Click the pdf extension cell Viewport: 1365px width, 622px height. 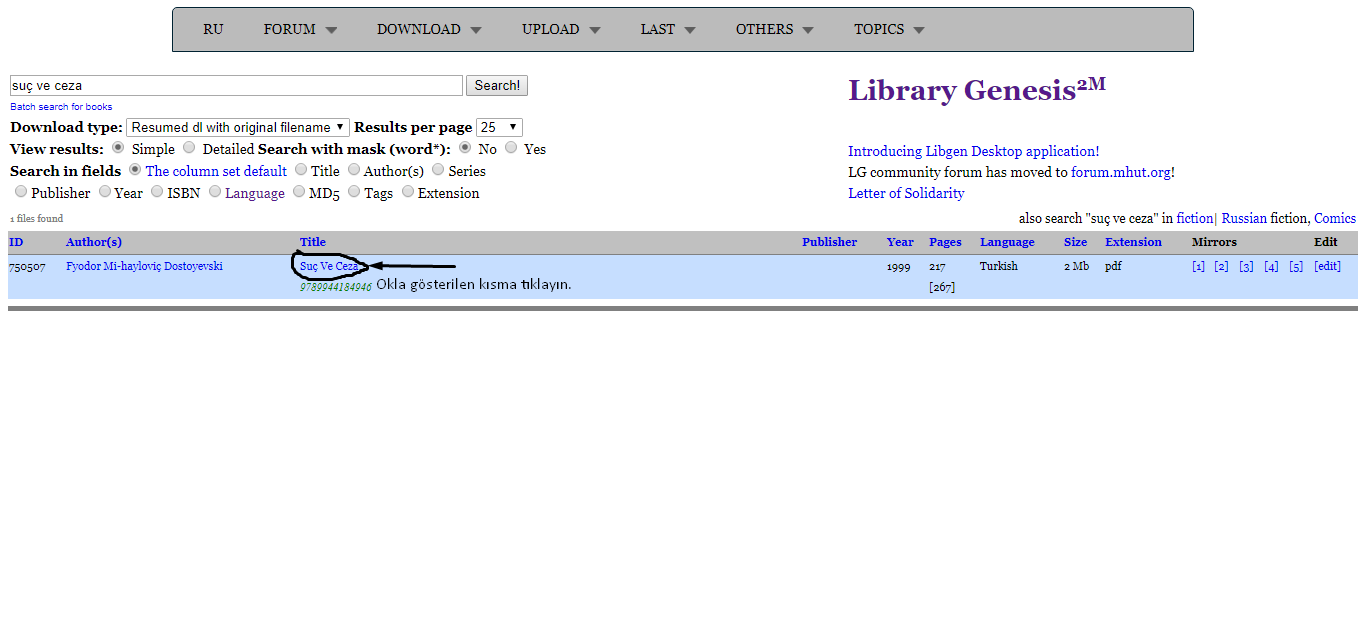(x=1114, y=266)
